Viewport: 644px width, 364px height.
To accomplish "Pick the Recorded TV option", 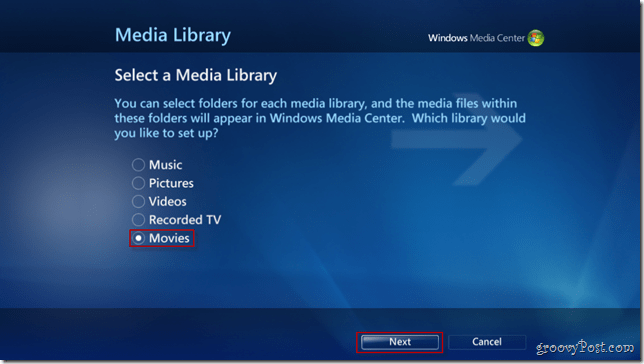I will [138, 220].
